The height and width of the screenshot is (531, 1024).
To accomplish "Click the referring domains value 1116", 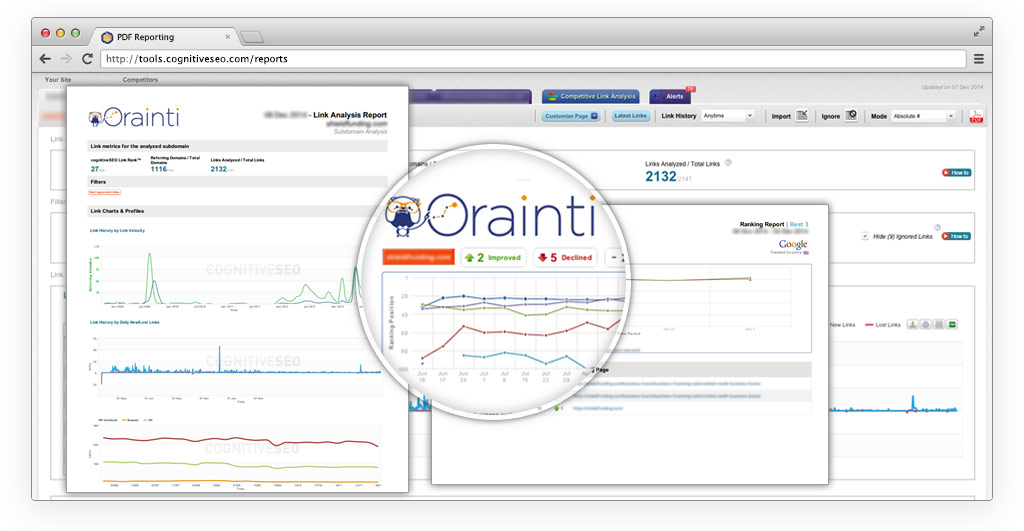I will point(159,169).
